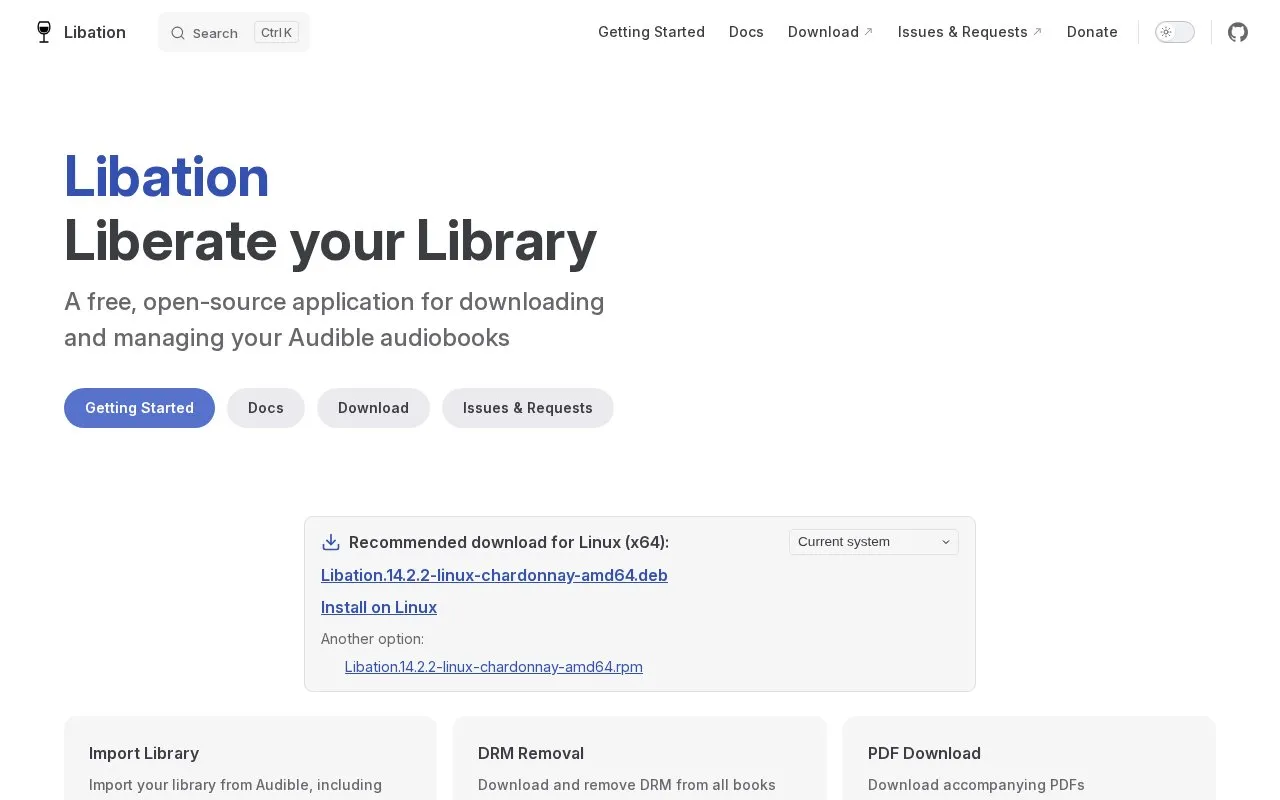The width and height of the screenshot is (1280, 800).
Task: Open Docs in top navigation
Action: coord(746,32)
